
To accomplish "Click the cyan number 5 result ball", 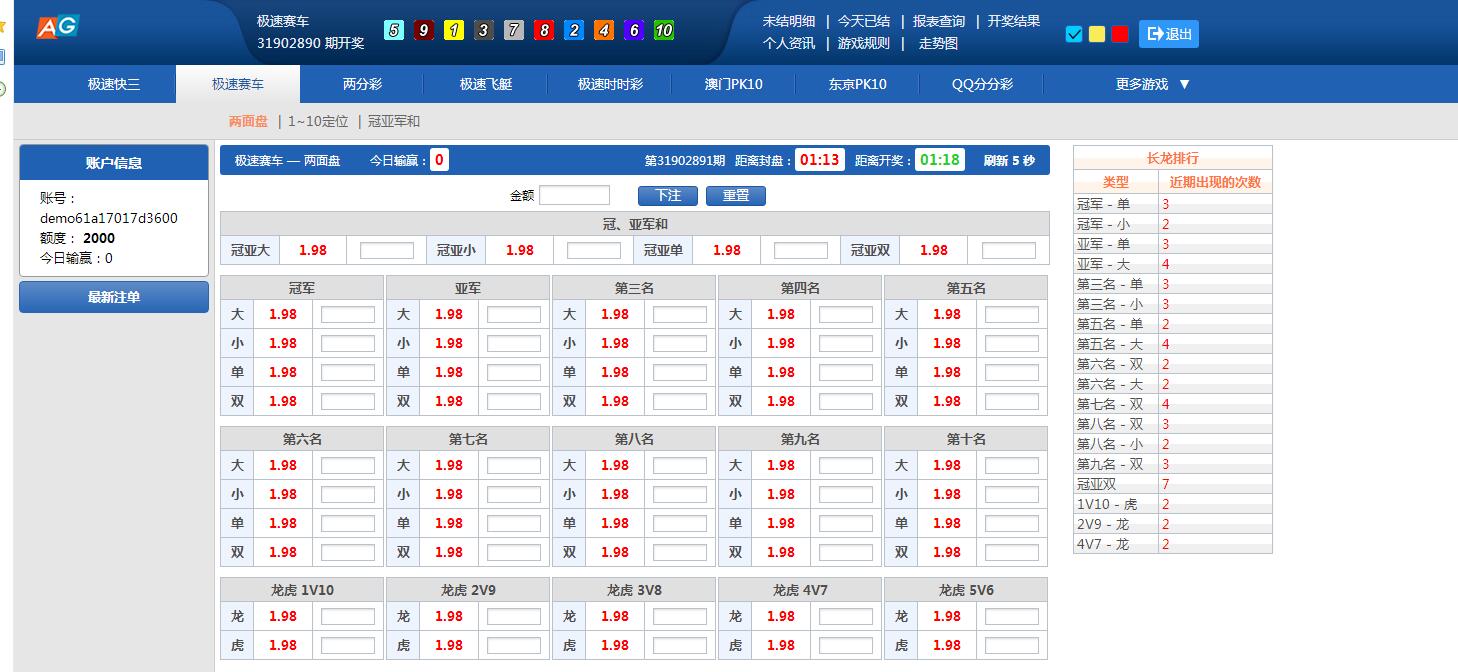I will (394, 30).
